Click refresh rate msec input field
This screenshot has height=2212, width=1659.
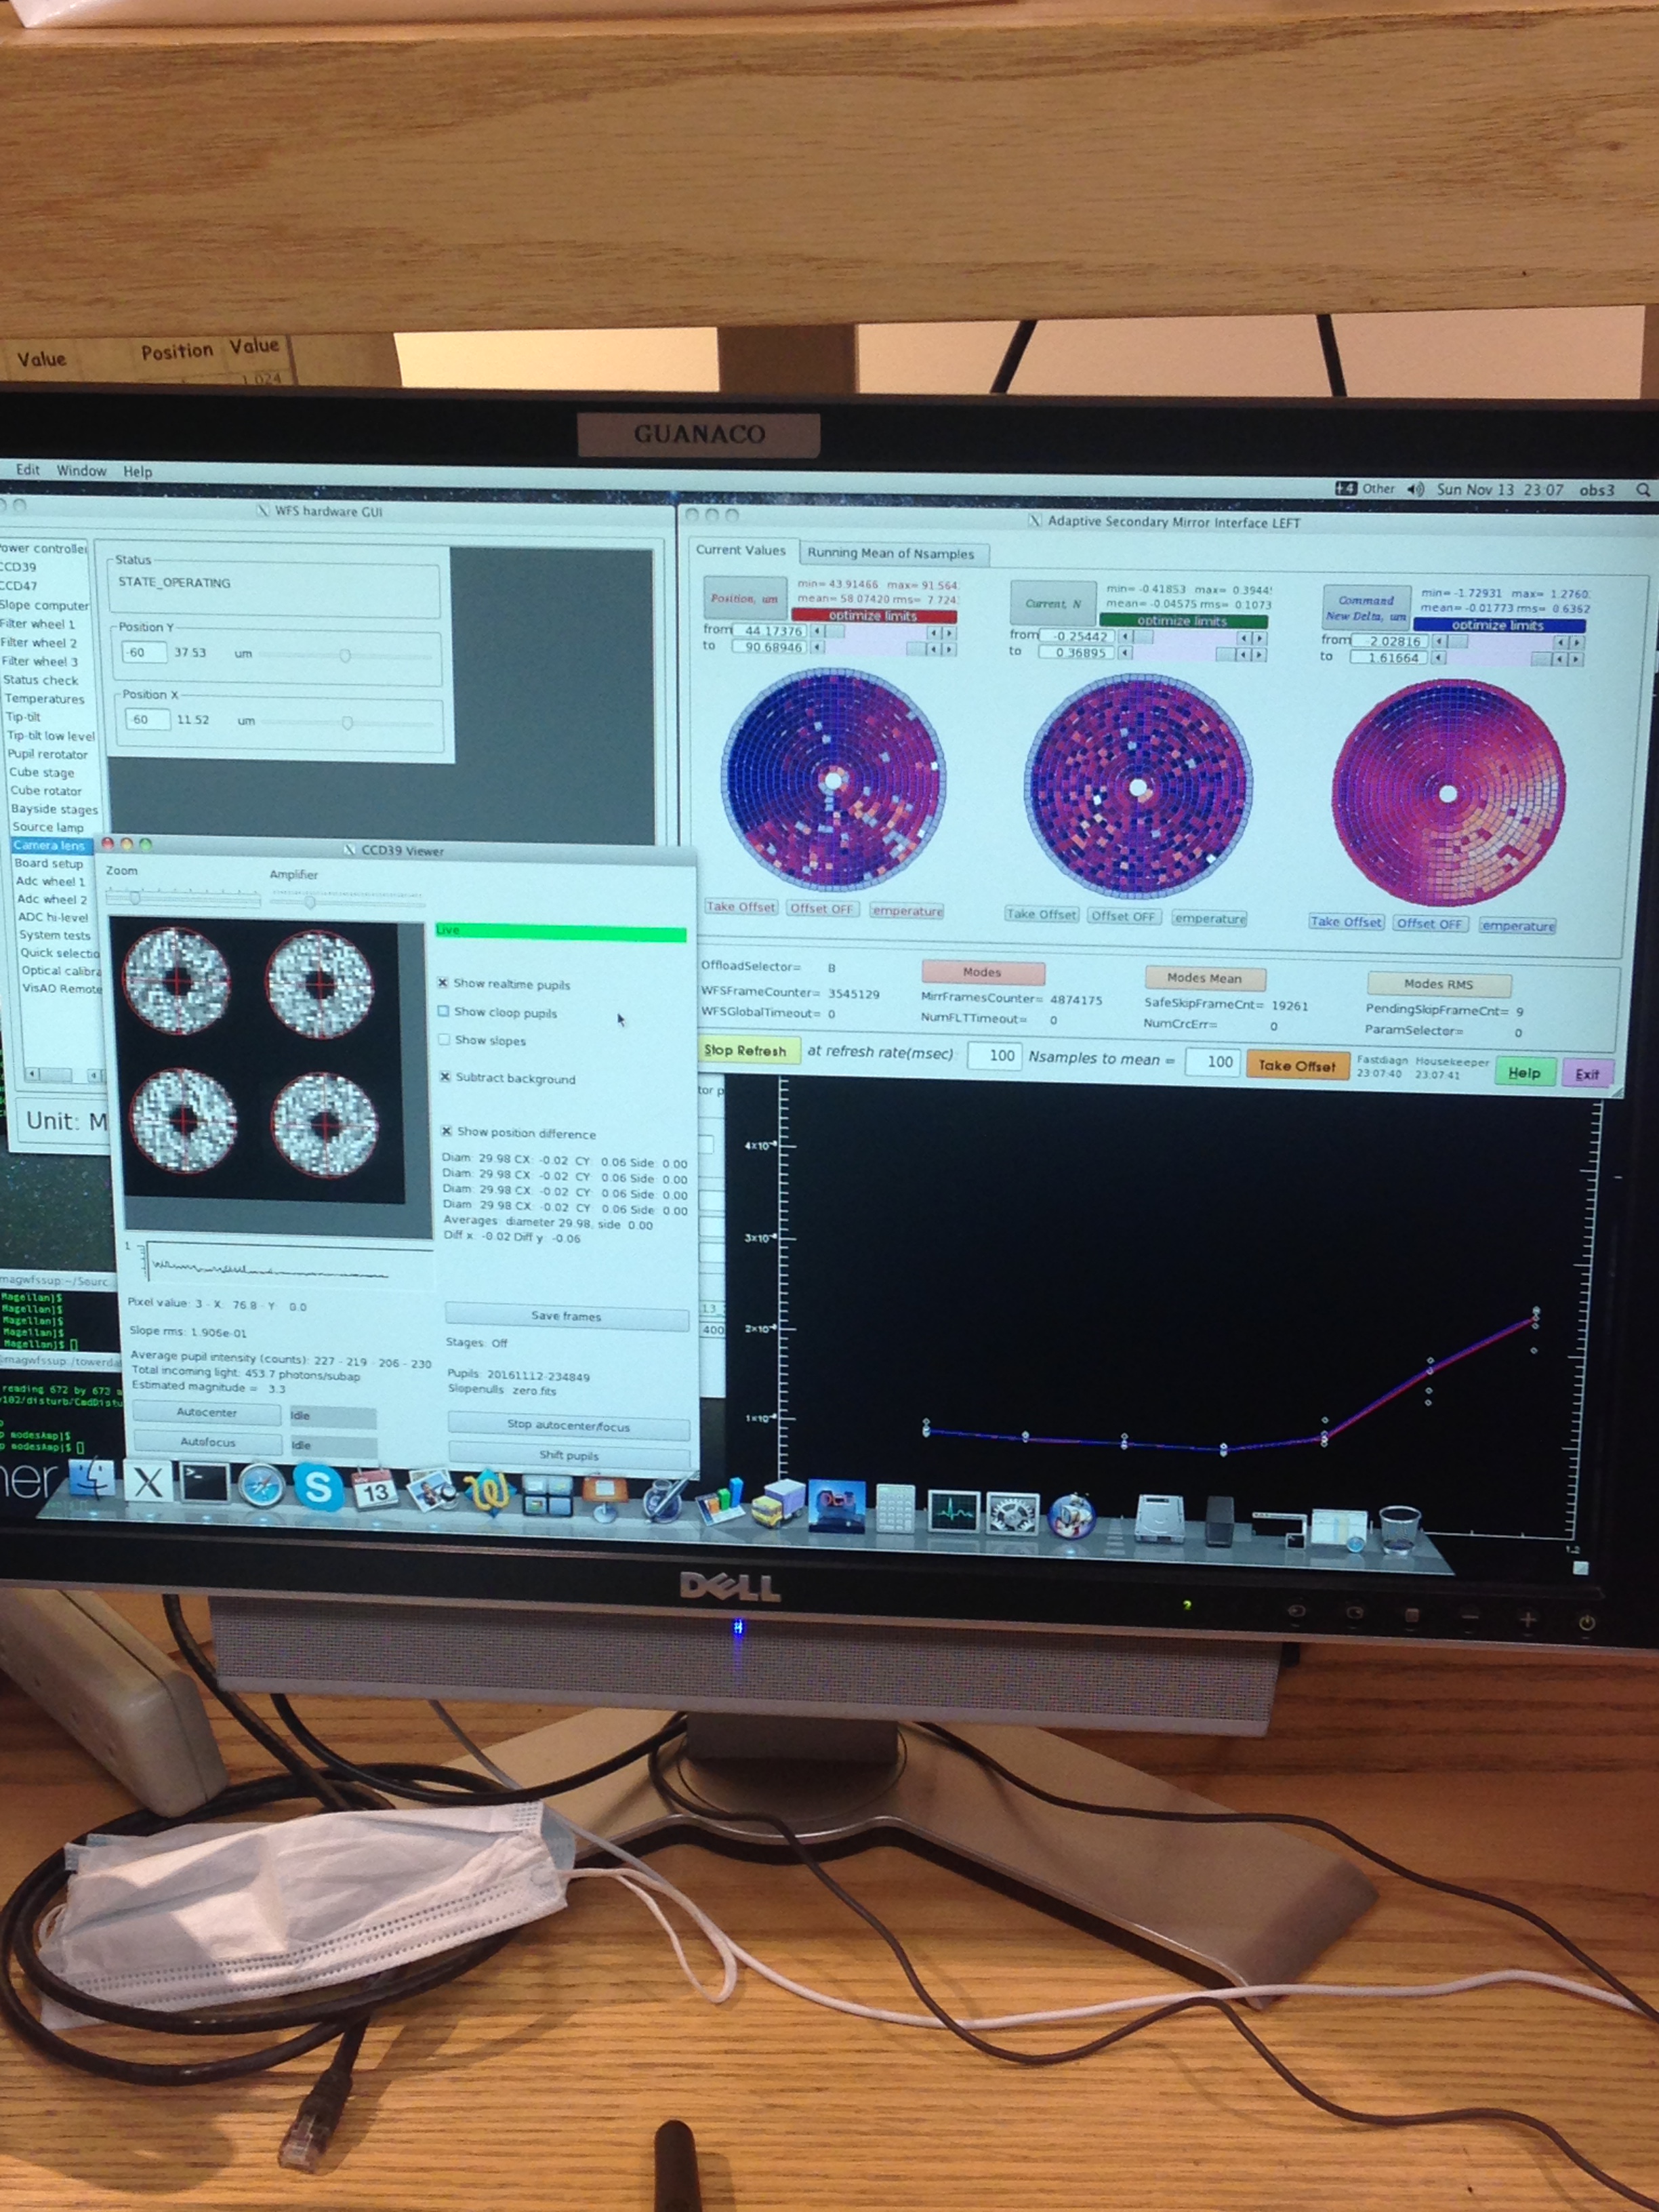pos(994,1056)
